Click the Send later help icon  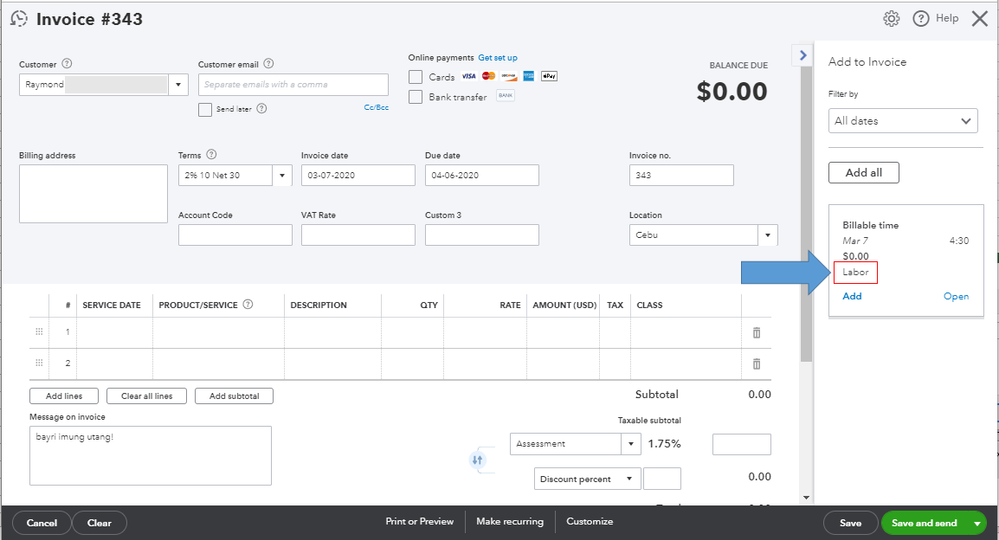coord(262,108)
